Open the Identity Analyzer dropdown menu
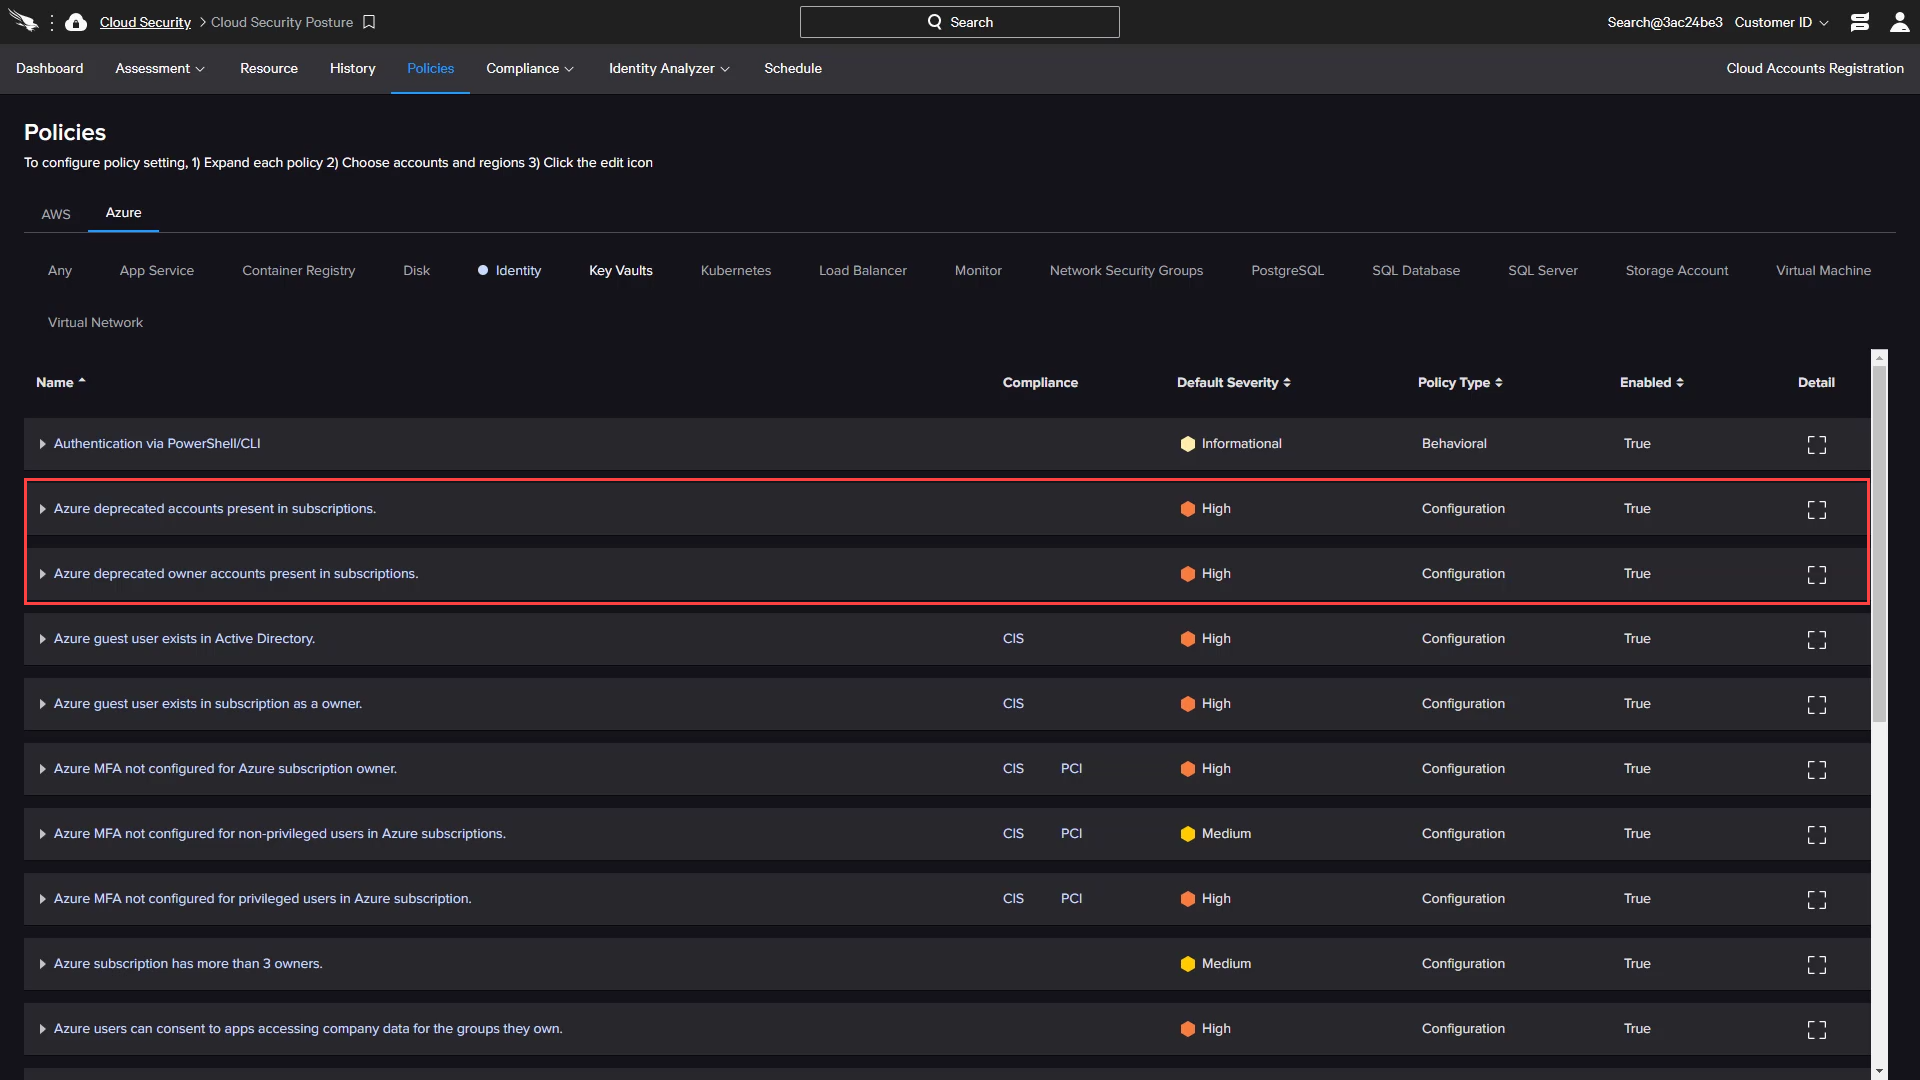Screen dimensions: 1920x1080 tap(668, 69)
